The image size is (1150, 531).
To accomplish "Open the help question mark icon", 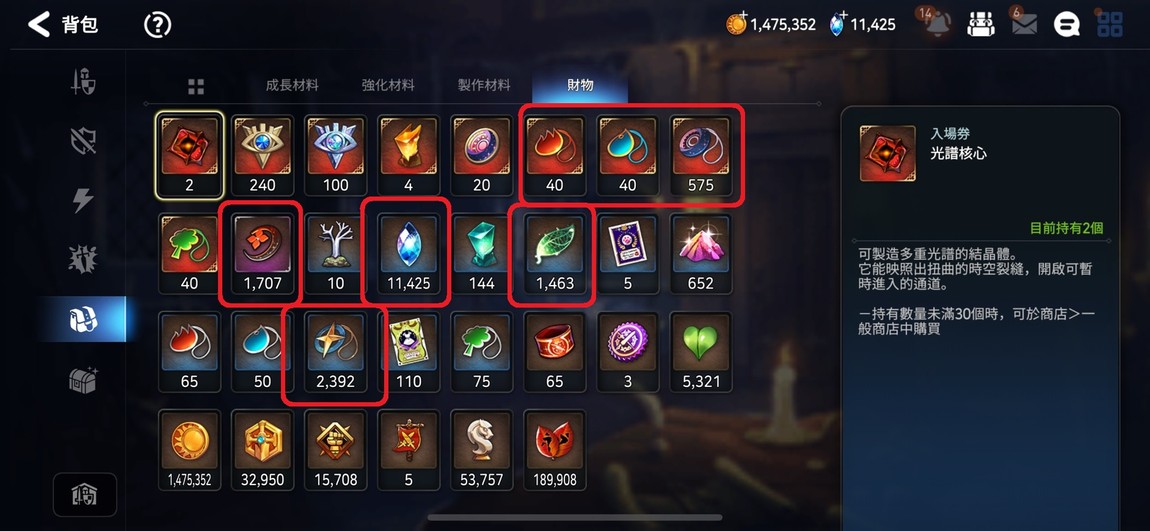I will click(x=158, y=25).
